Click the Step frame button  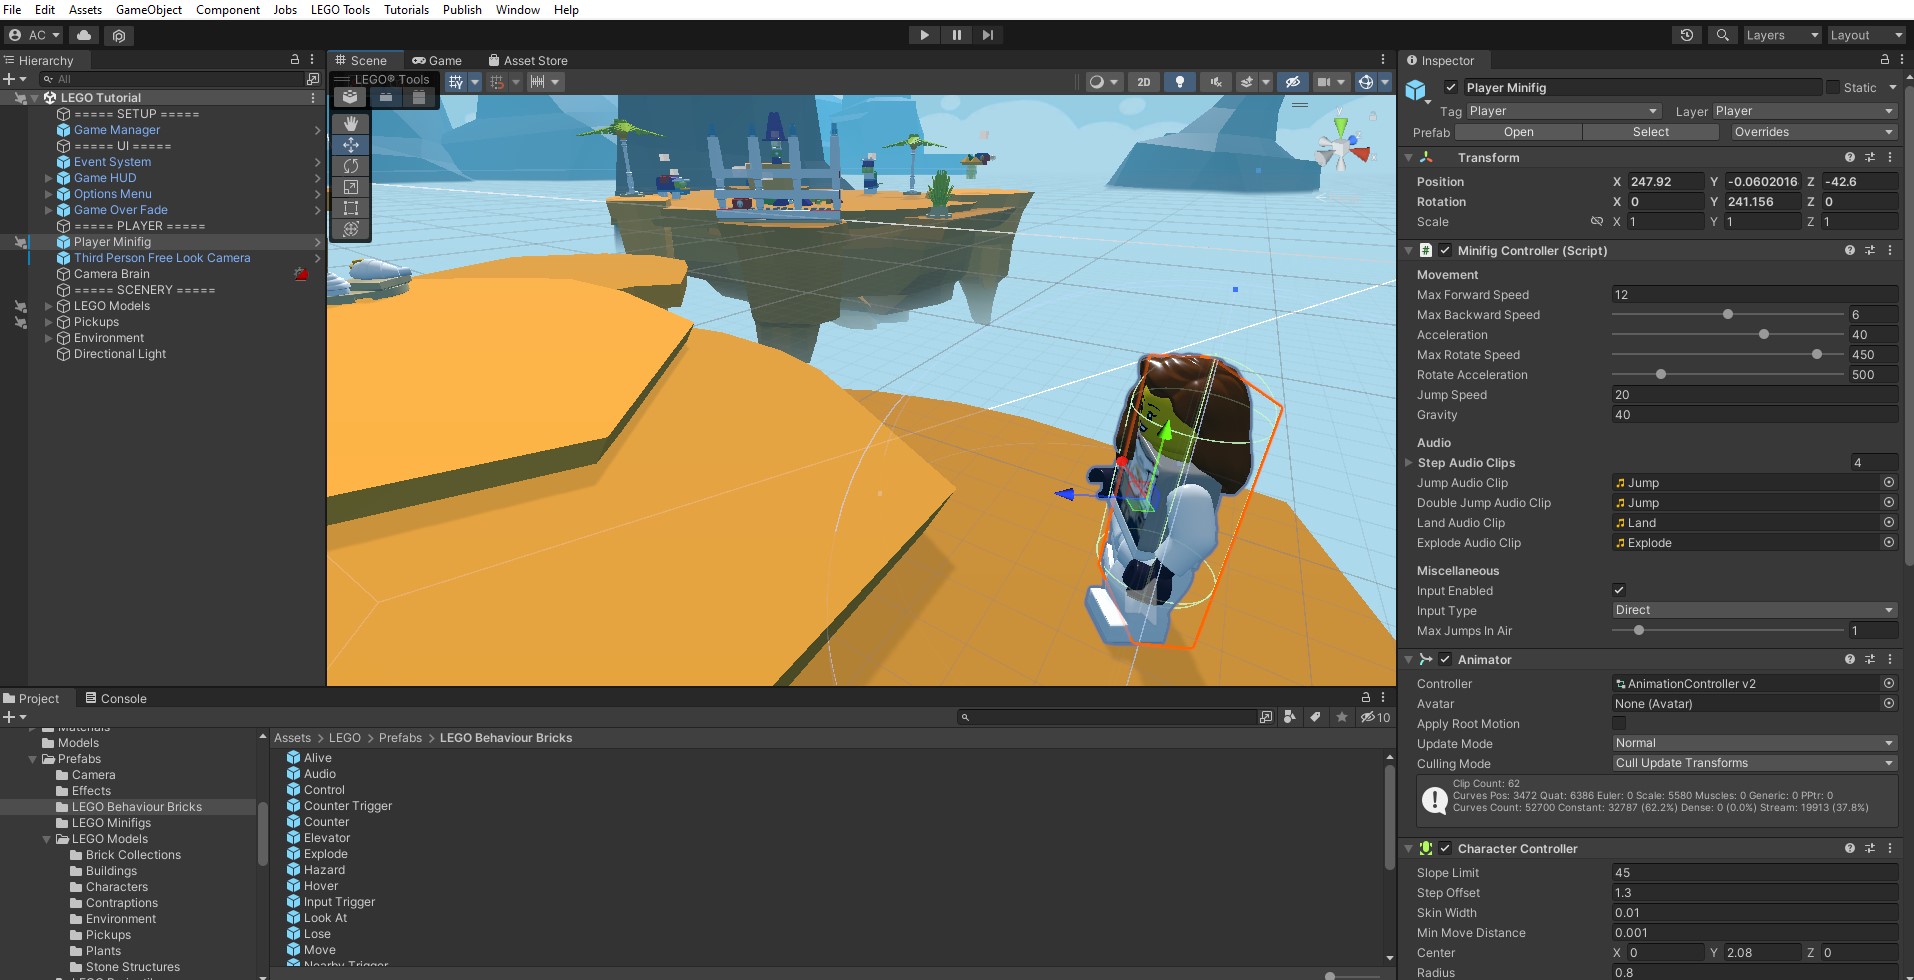[988, 35]
